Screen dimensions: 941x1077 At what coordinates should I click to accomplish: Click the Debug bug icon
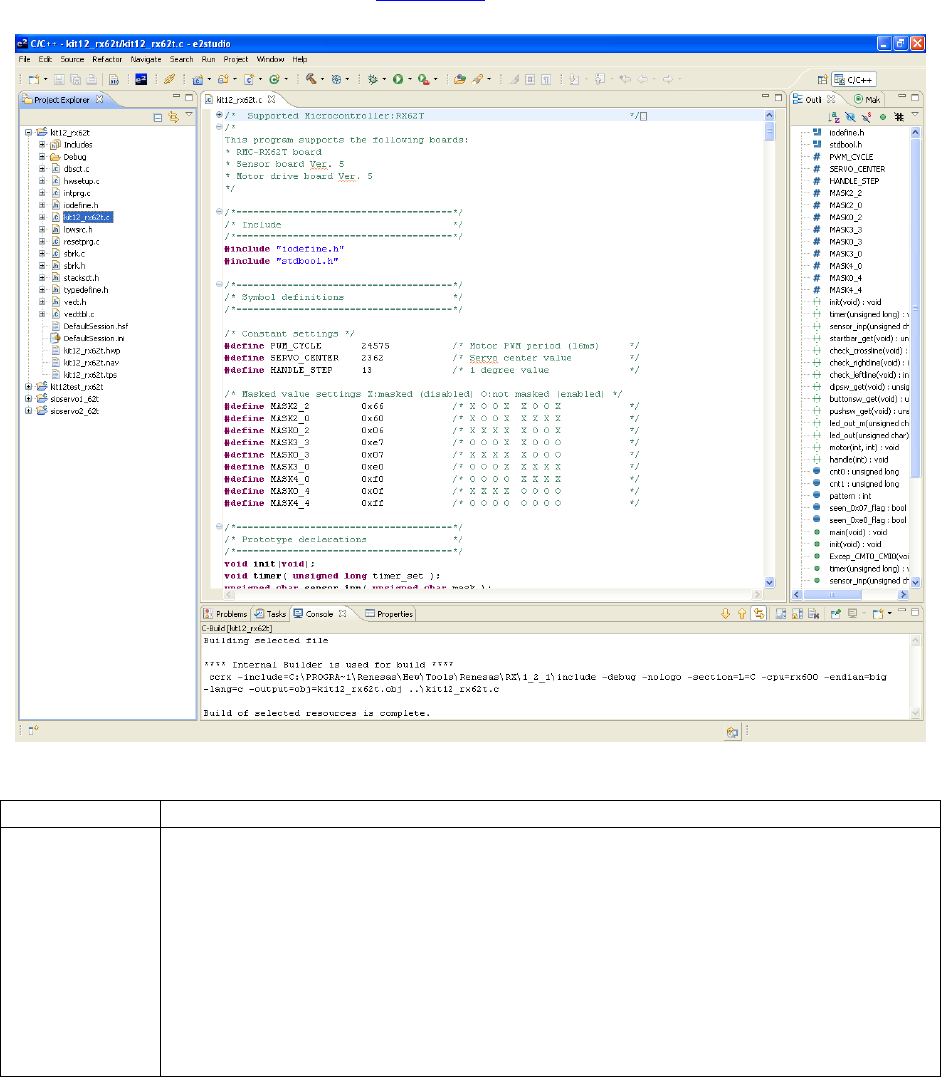pyautogui.click(x=373, y=79)
